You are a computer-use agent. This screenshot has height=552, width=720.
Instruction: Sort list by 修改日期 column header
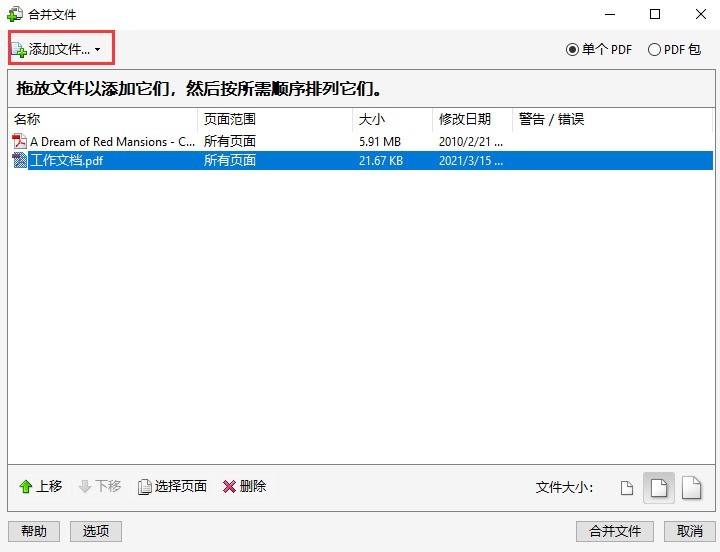(x=472, y=119)
